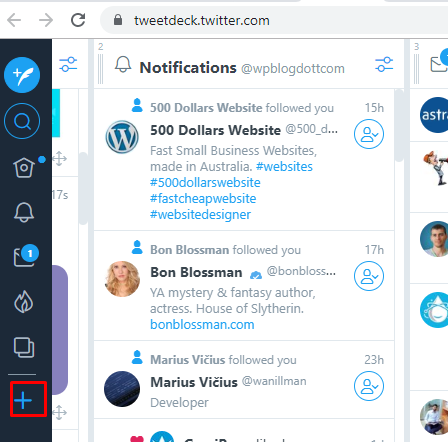Open 500 Dollars Website WordPress avatar

click(x=122, y=137)
